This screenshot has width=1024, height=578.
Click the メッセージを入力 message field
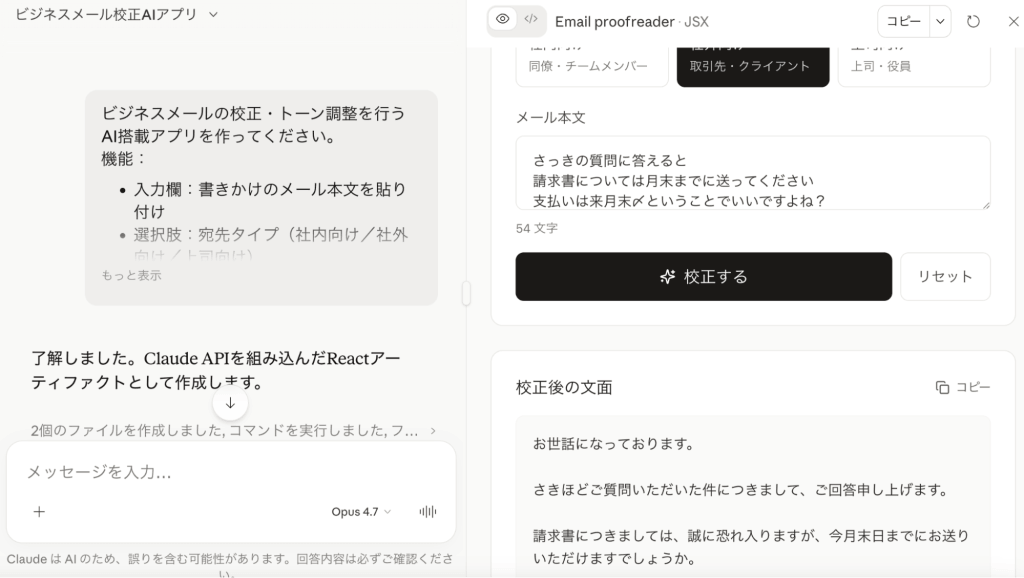(231, 472)
